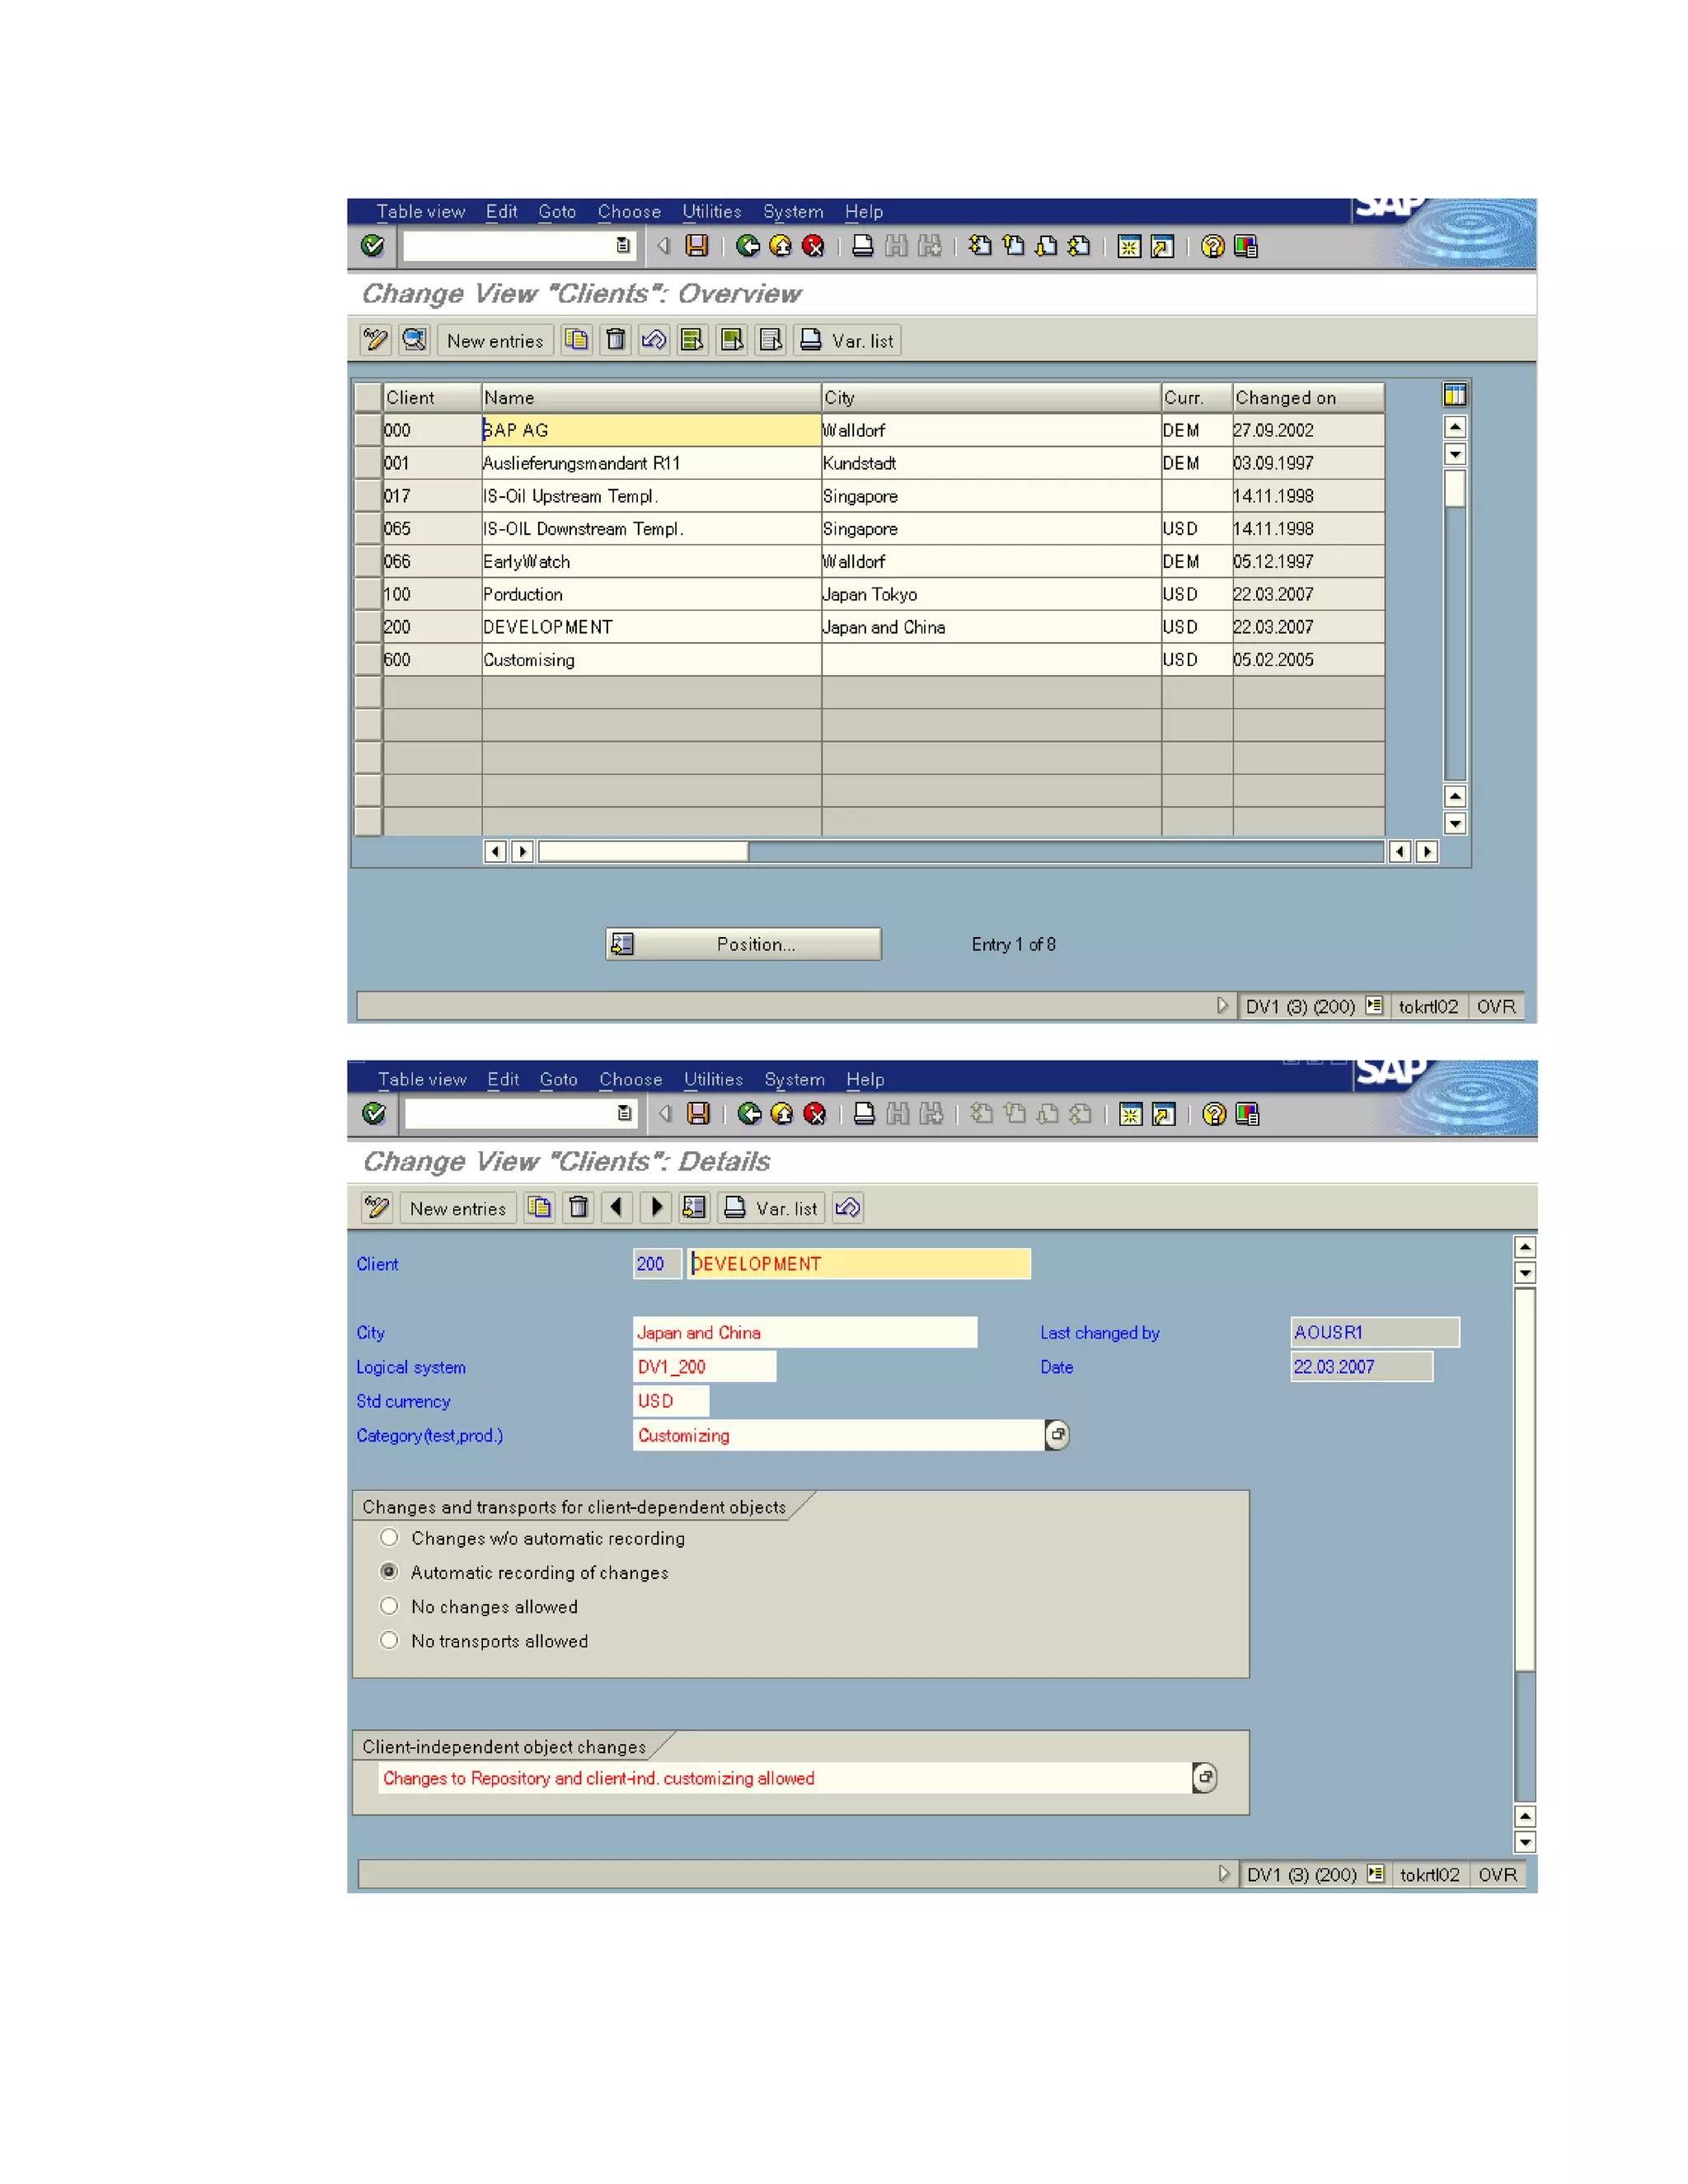Screen dimensions: 1688x2184
Task: Click the Save icon in top toolbar
Action: coord(697,246)
